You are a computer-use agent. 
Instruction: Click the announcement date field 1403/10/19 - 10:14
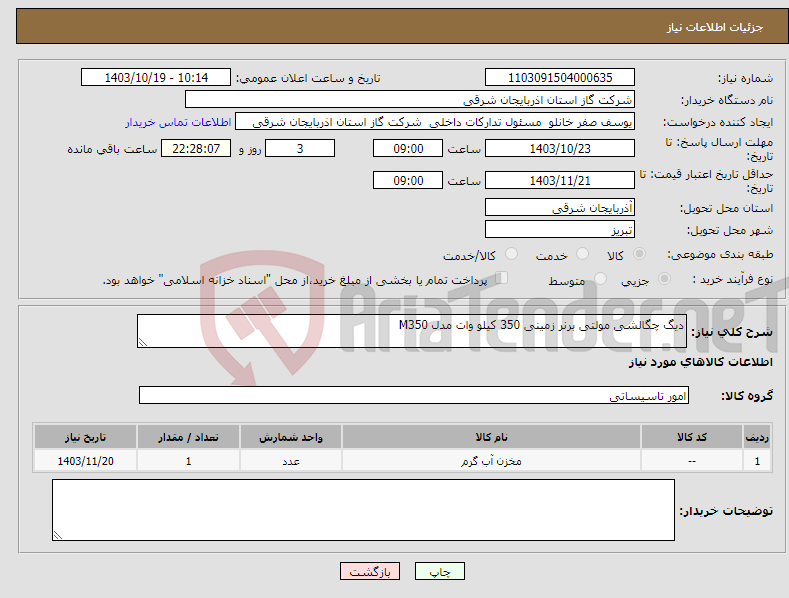pos(156,78)
